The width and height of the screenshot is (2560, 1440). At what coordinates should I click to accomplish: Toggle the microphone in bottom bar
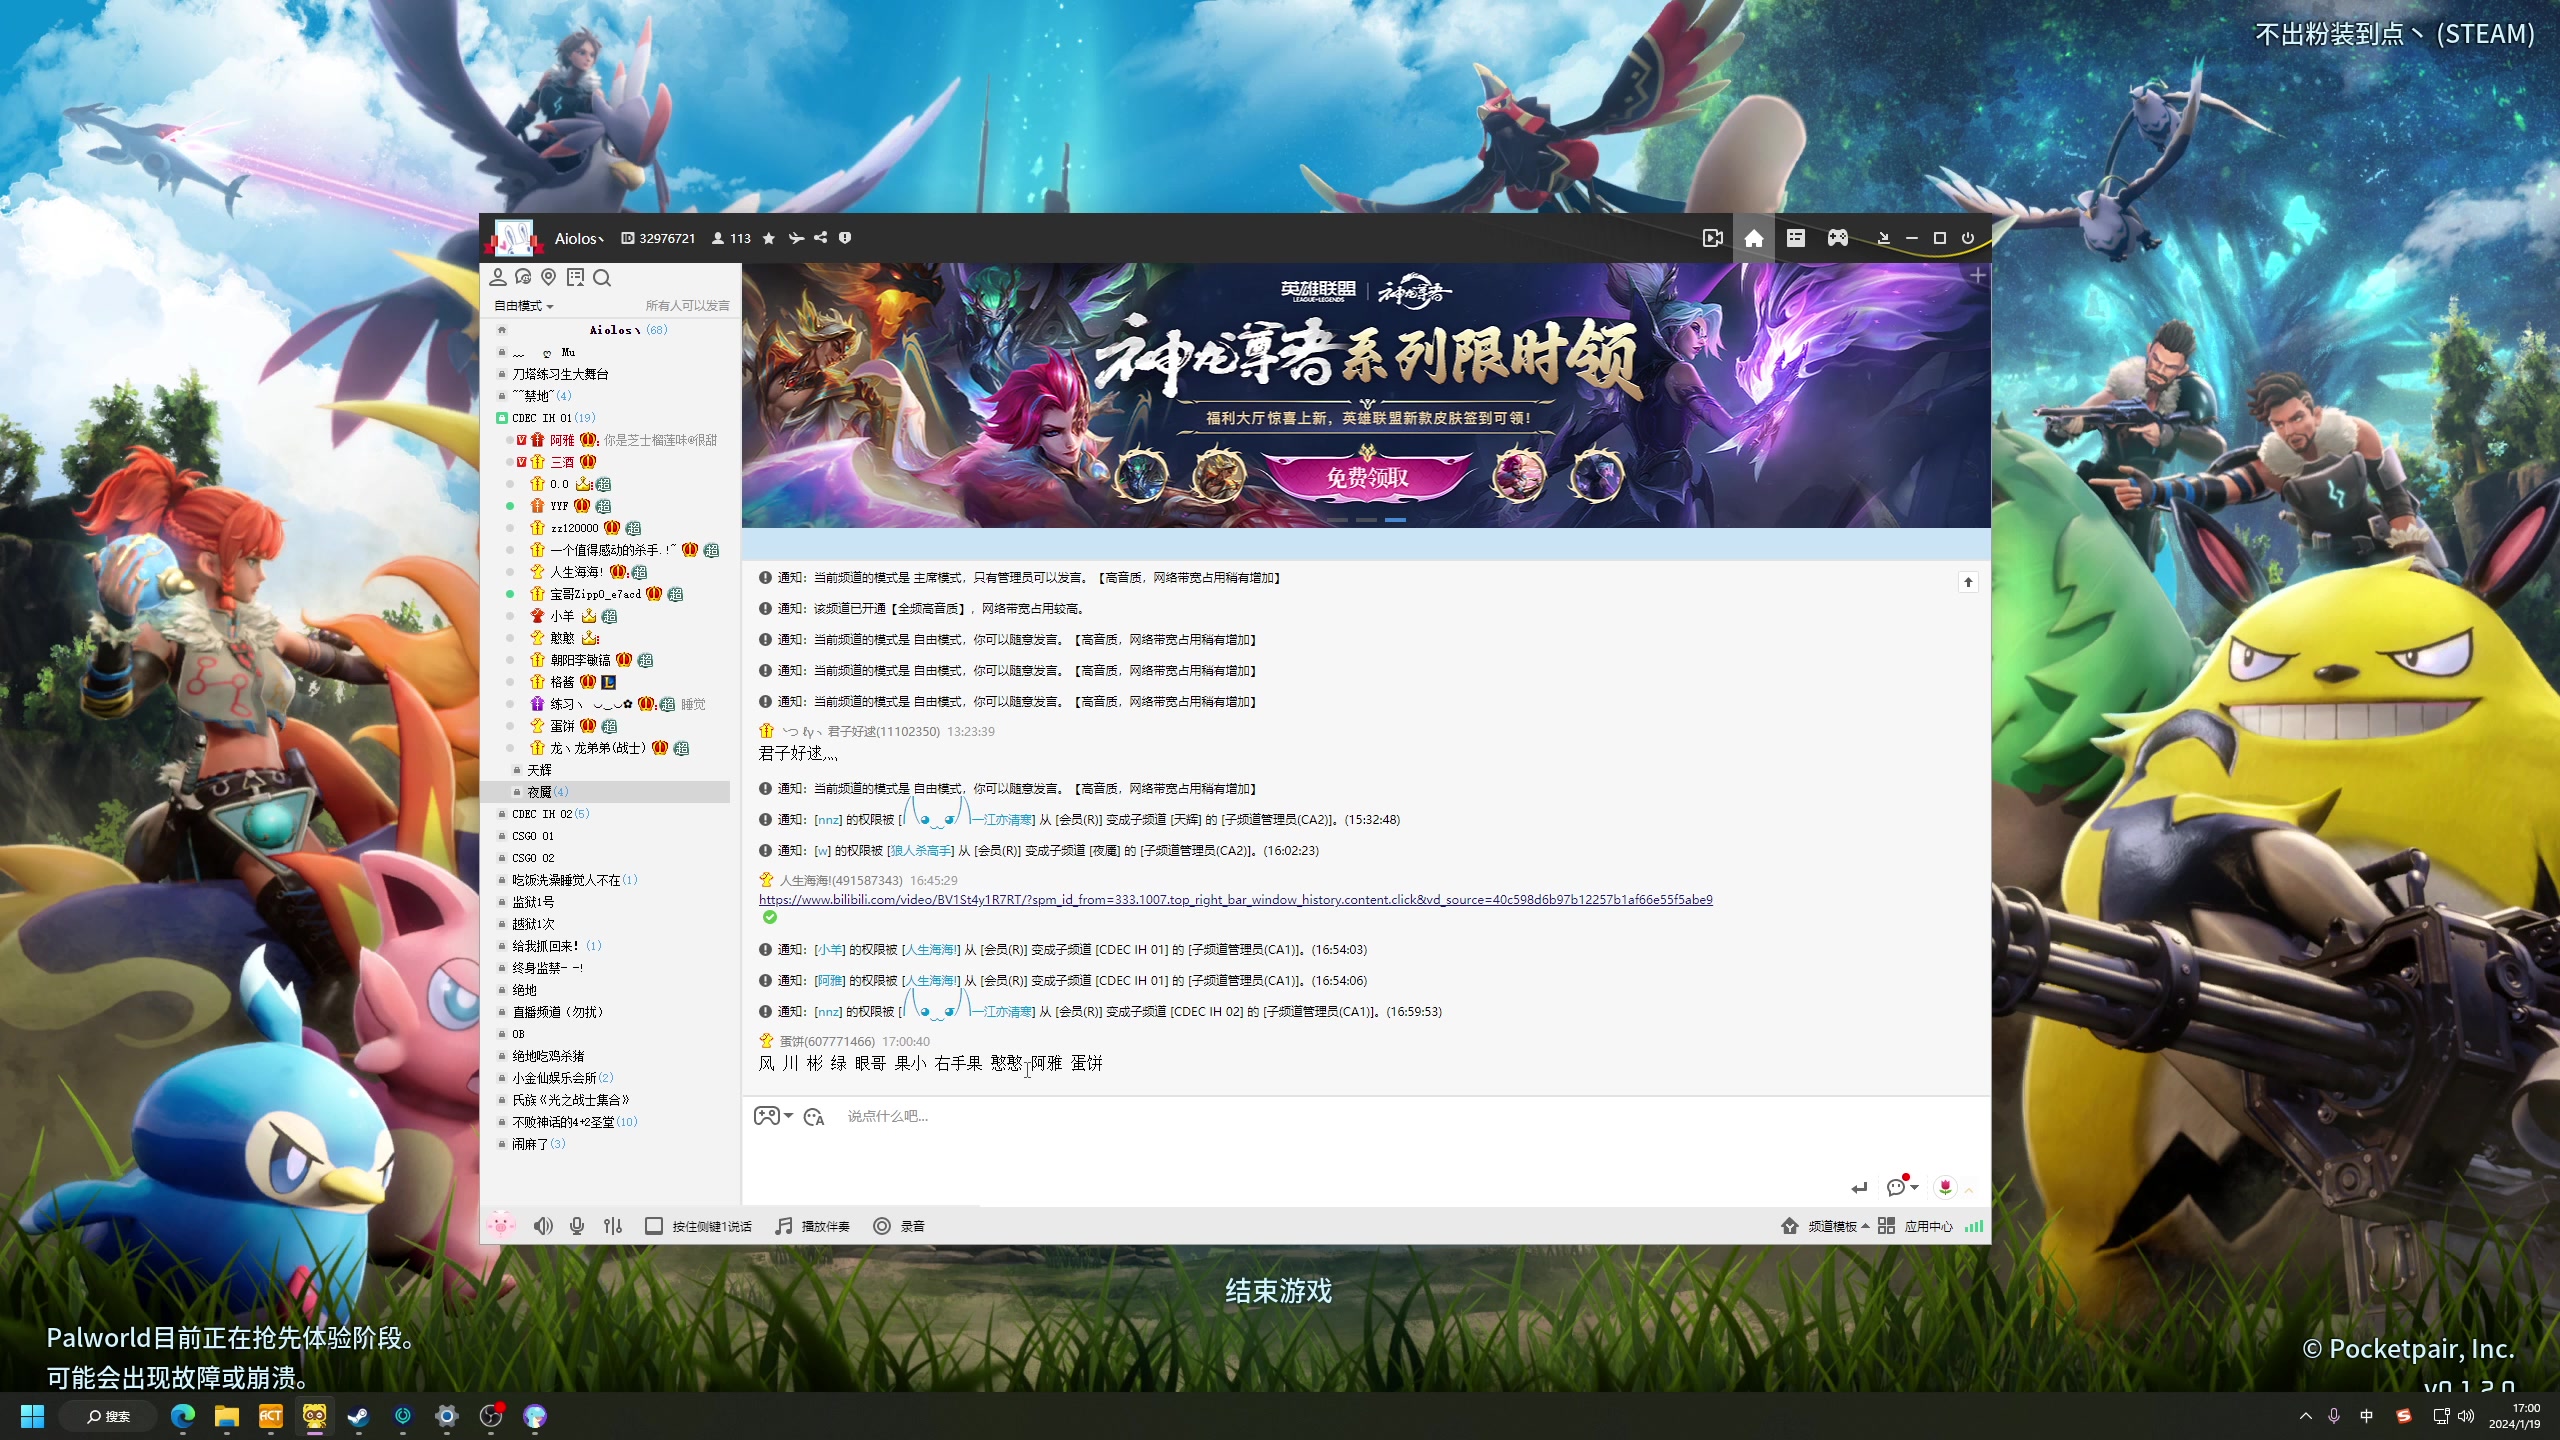pyautogui.click(x=577, y=1226)
